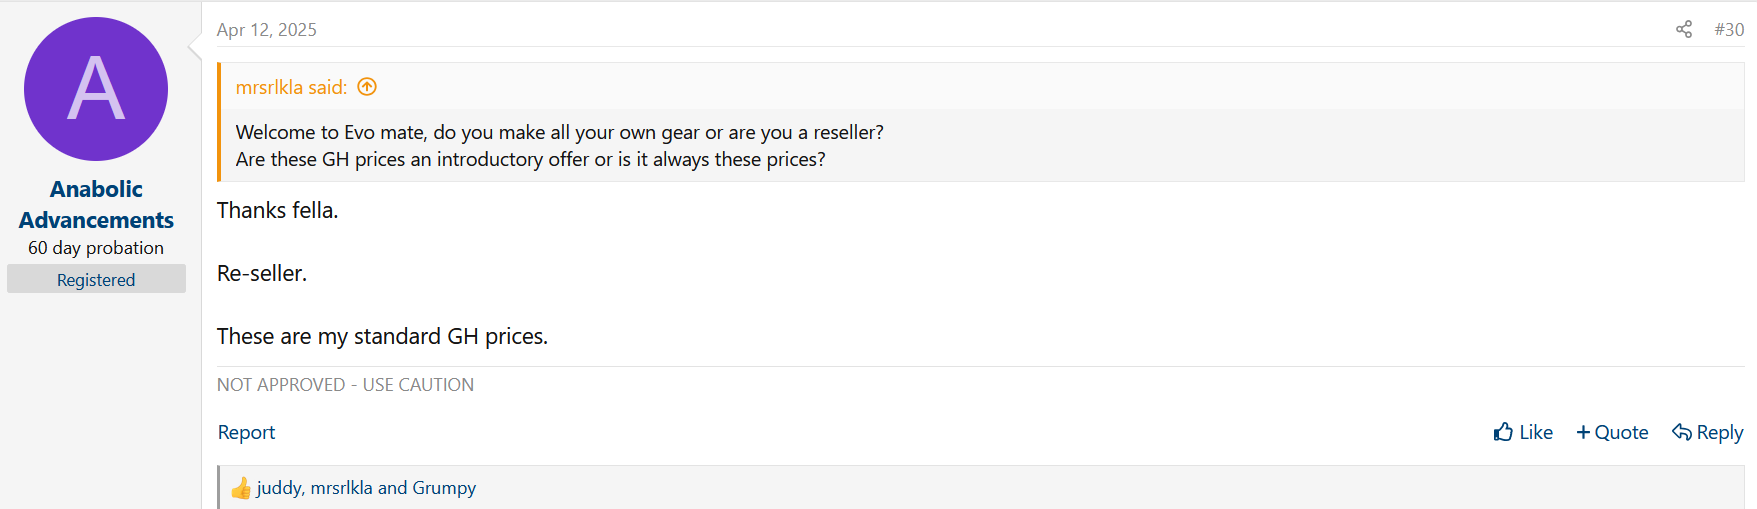This screenshot has height=509, width=1757.
Task: Add post to multi-quote with +Quote
Action: tap(1612, 432)
